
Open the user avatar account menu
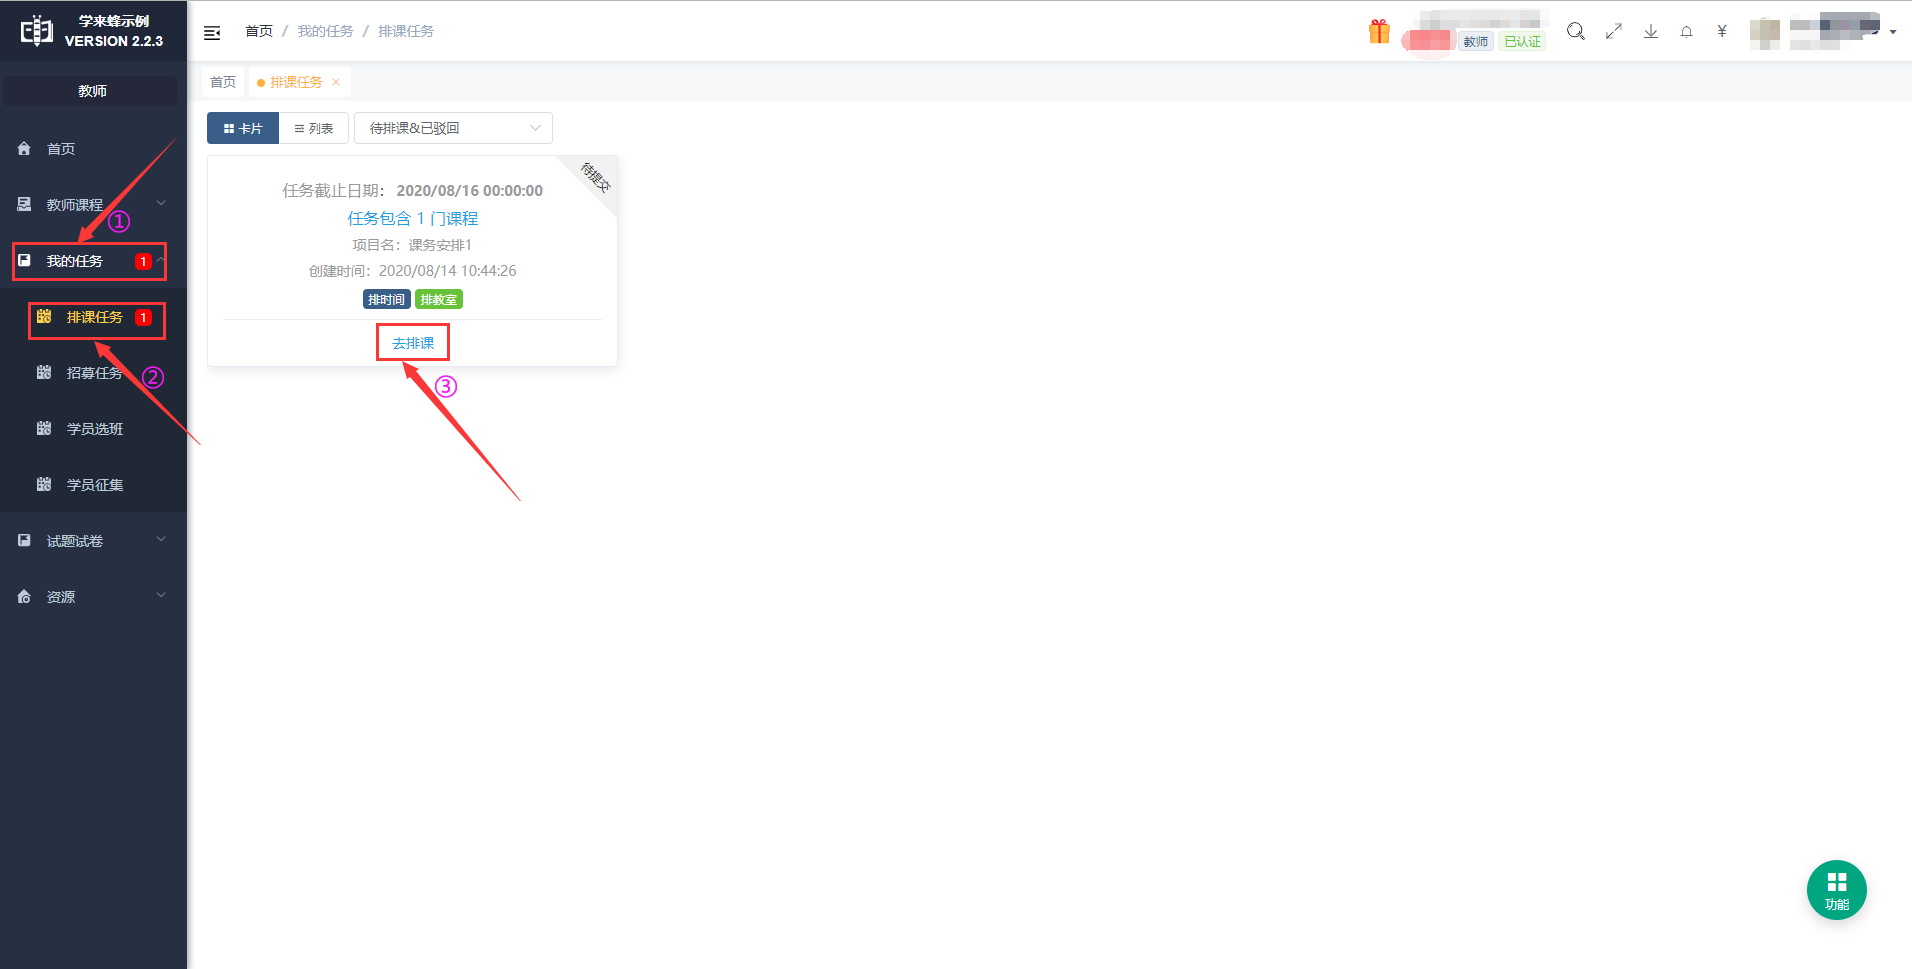(x=1765, y=32)
